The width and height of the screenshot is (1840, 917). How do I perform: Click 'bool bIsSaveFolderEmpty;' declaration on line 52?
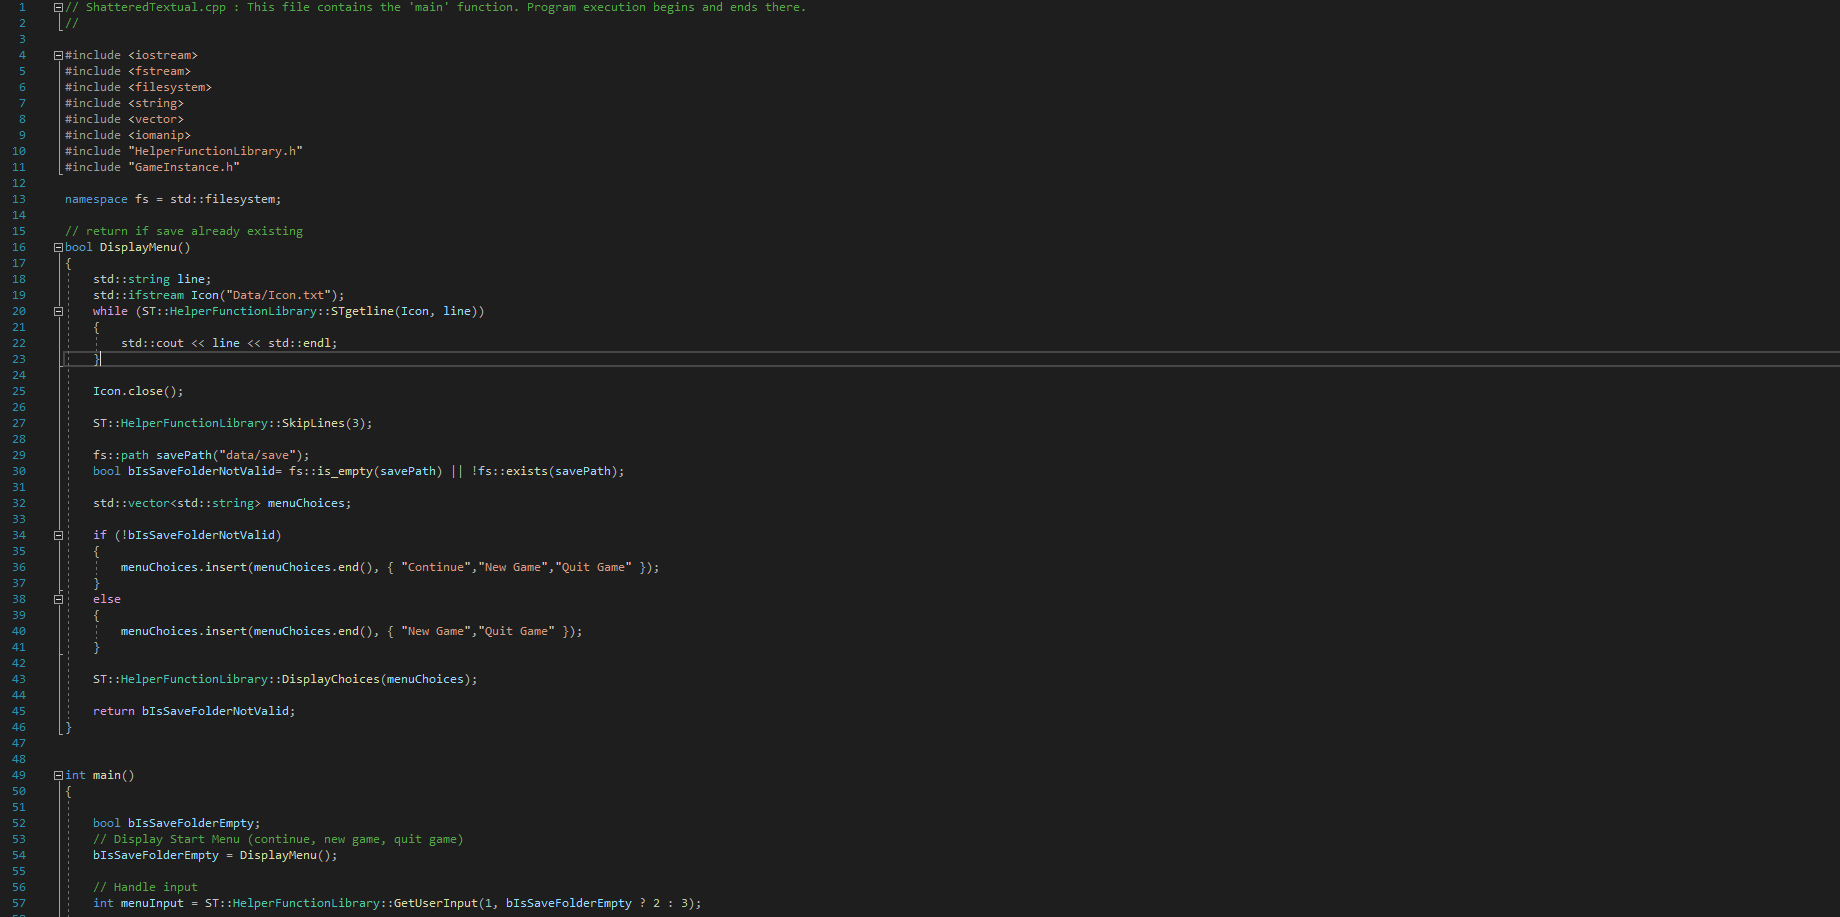click(177, 823)
